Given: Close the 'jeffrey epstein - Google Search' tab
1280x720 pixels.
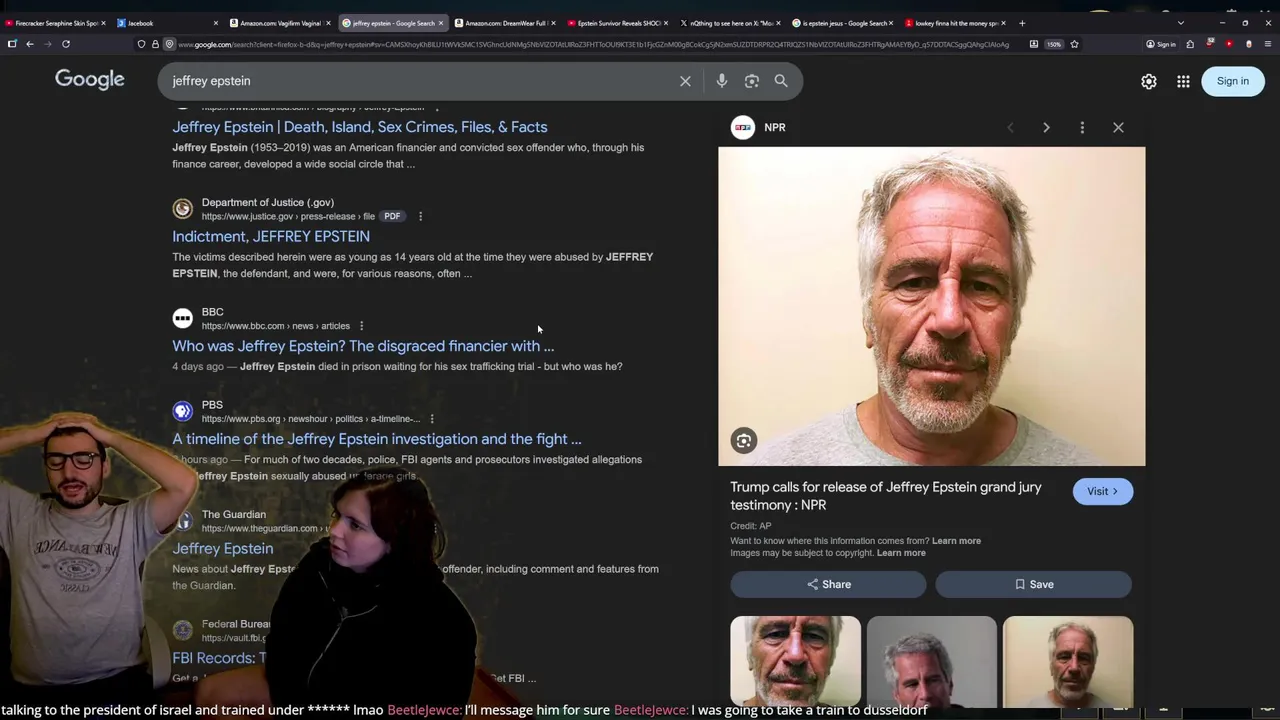Looking at the screenshot, I should point(440,23).
